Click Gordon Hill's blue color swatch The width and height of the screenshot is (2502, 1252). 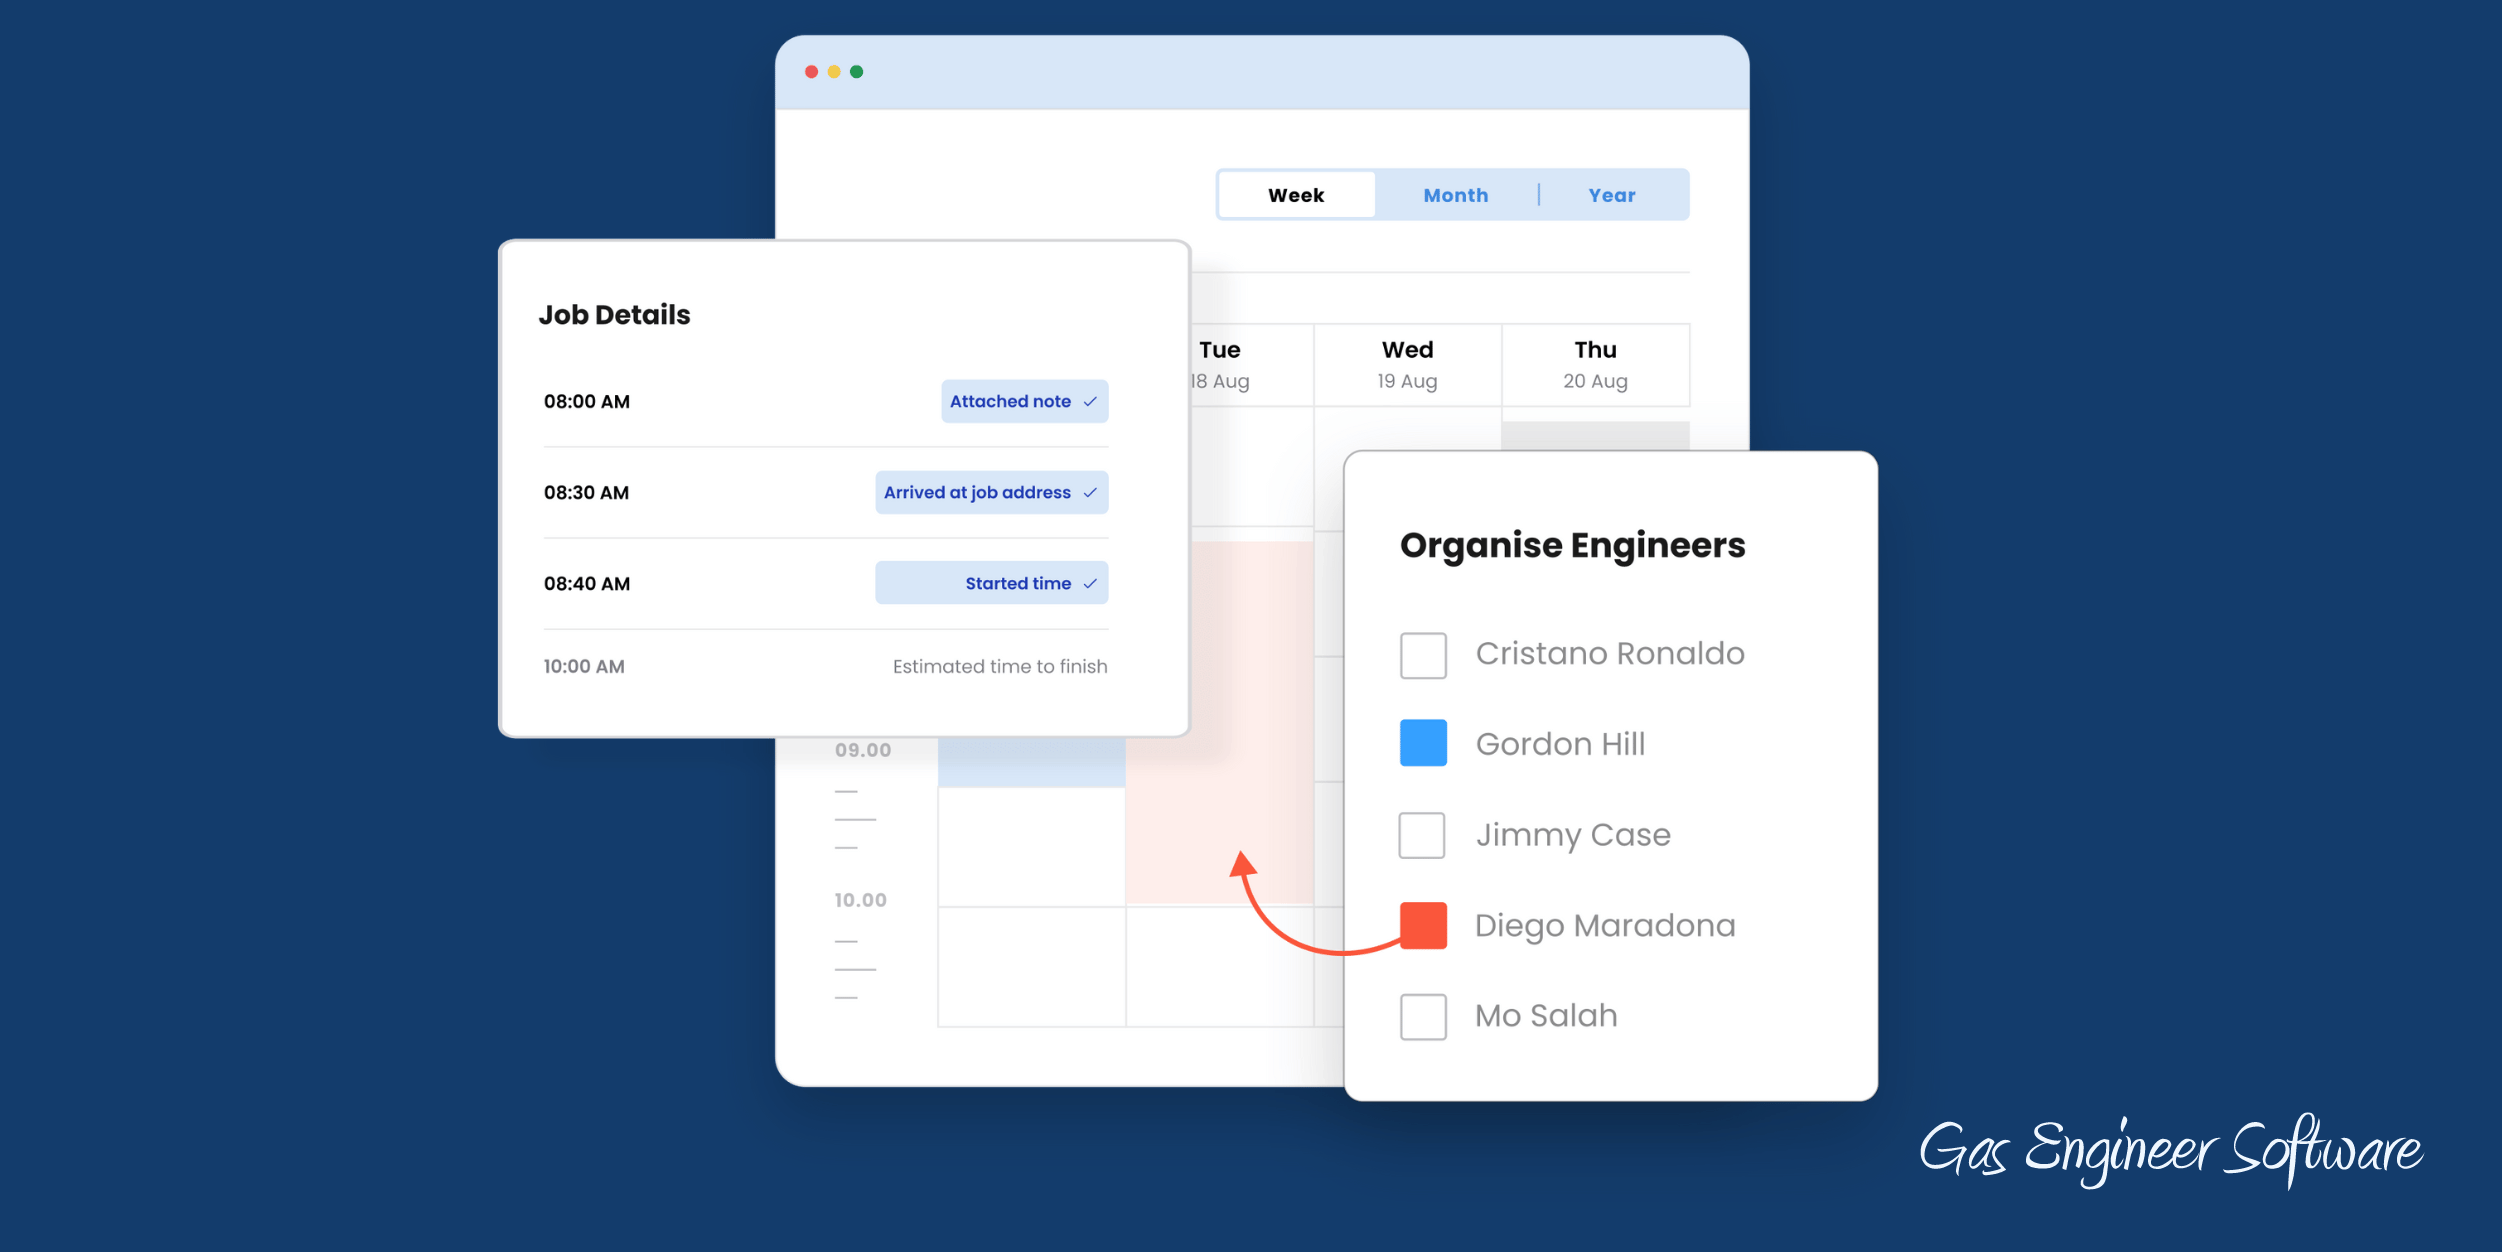tap(1423, 744)
